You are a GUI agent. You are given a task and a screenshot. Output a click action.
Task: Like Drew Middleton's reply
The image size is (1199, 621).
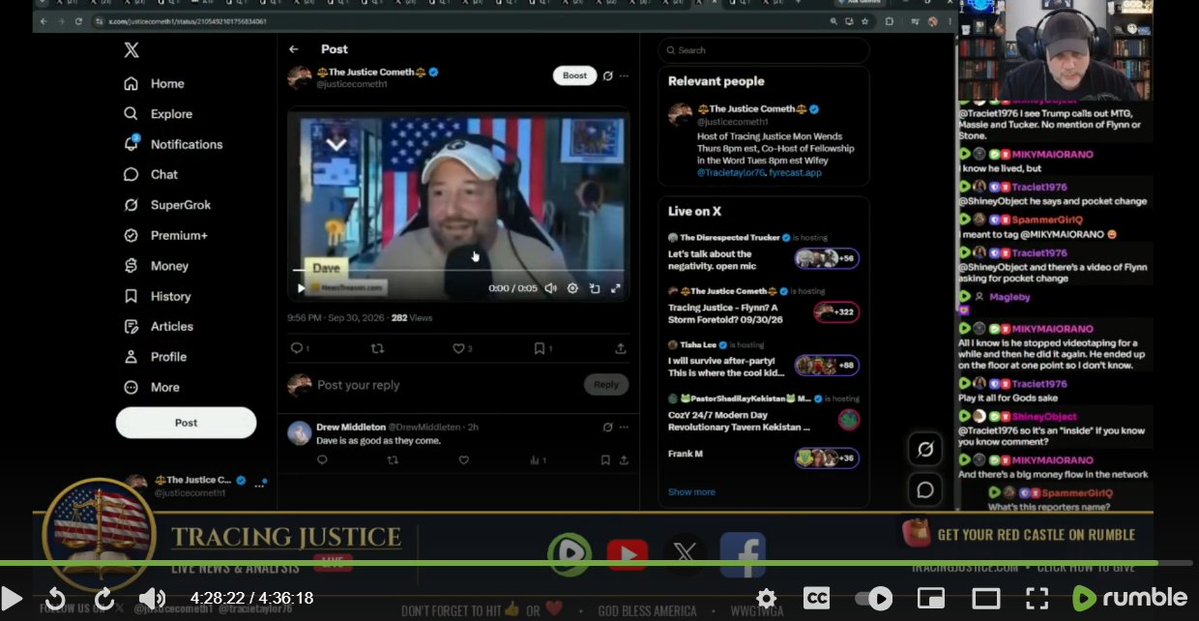(x=463, y=460)
